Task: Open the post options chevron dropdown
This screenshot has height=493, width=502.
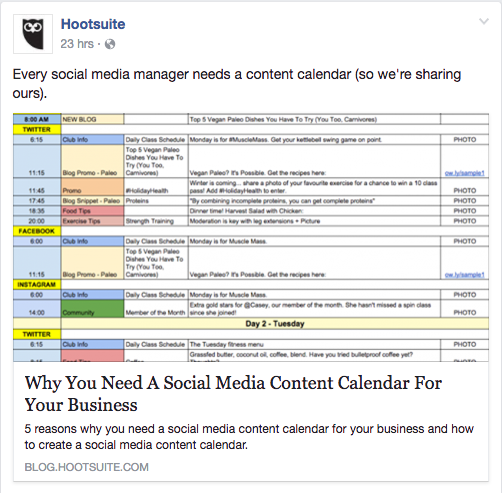Action: coord(484,21)
